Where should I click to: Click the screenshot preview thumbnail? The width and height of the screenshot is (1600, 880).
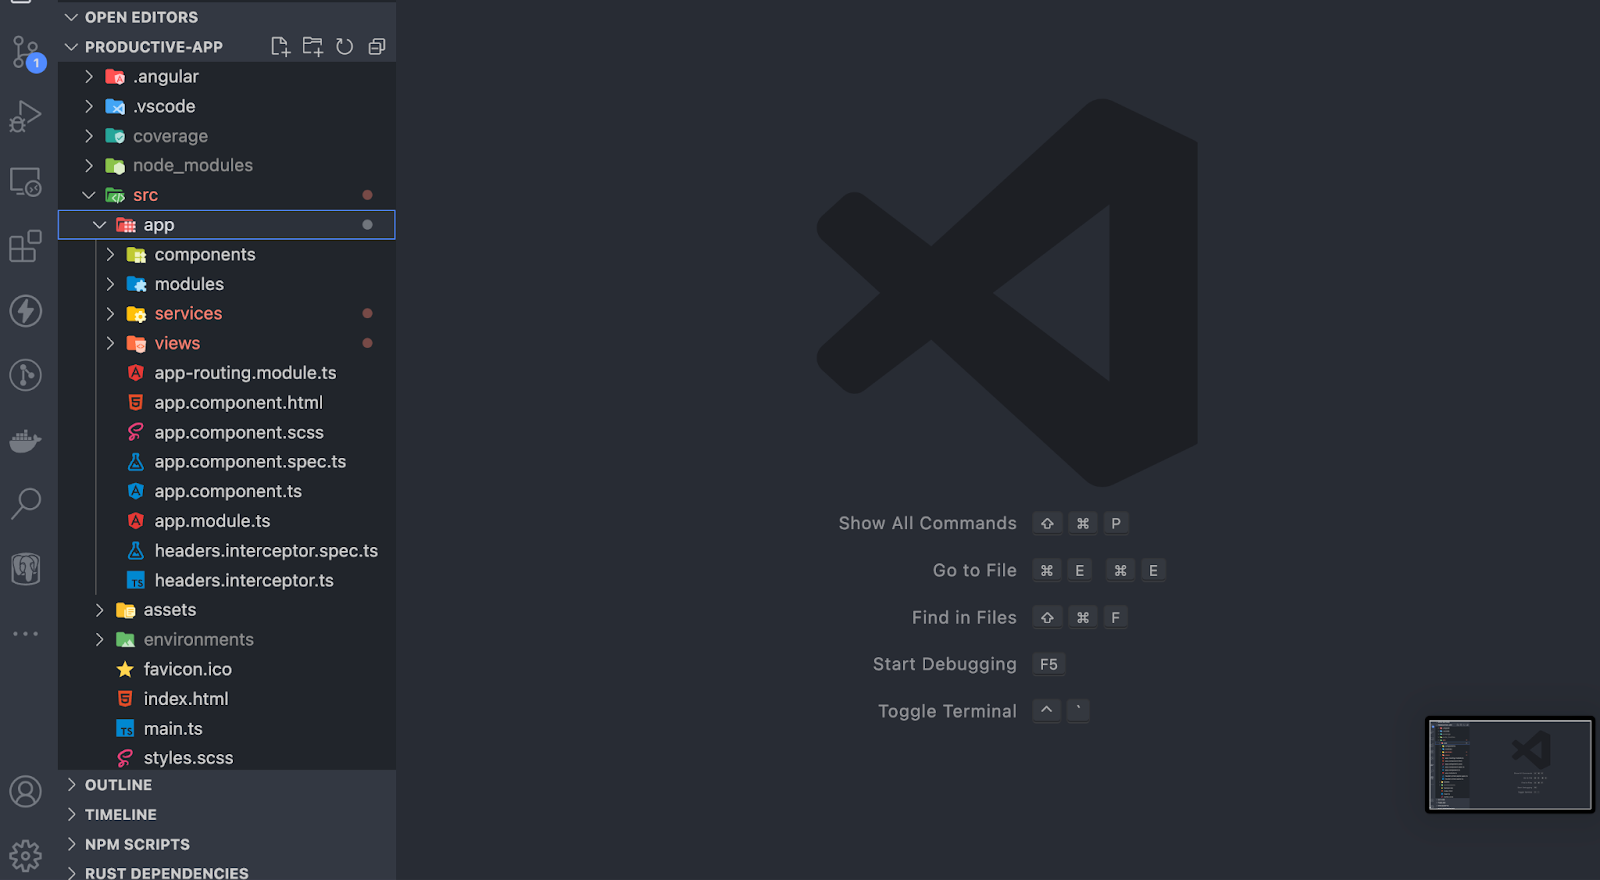[x=1509, y=765]
